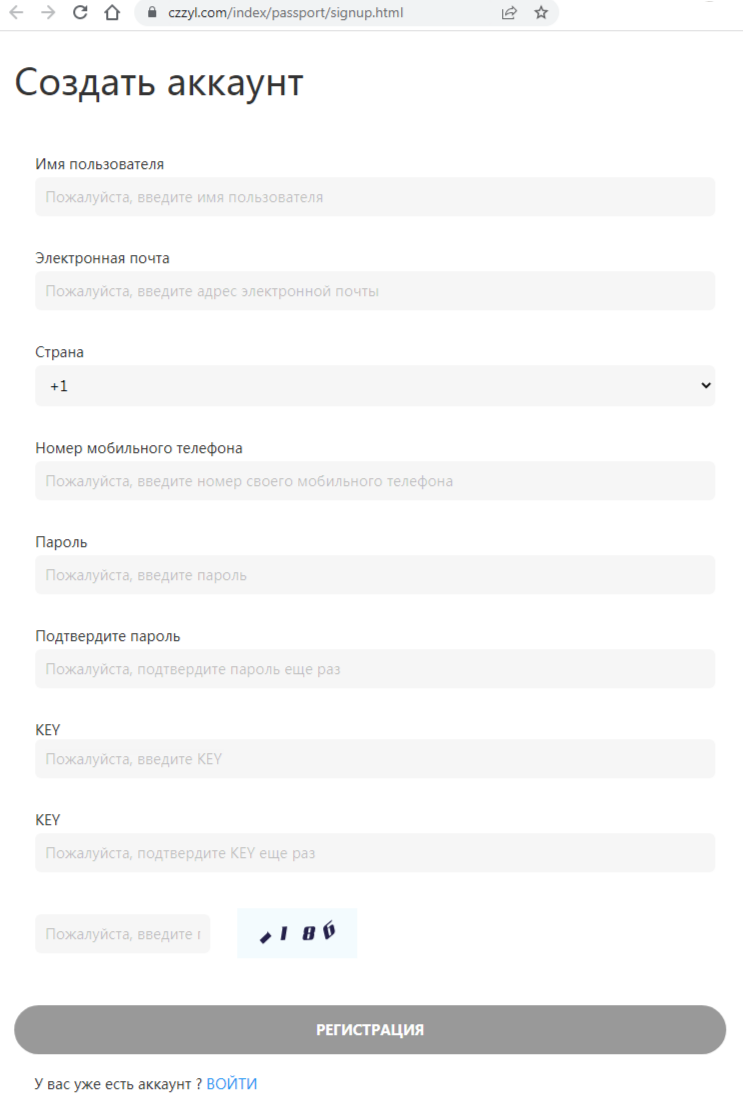Bookmark this page with the star
The image size is (743, 1094).
541,13
